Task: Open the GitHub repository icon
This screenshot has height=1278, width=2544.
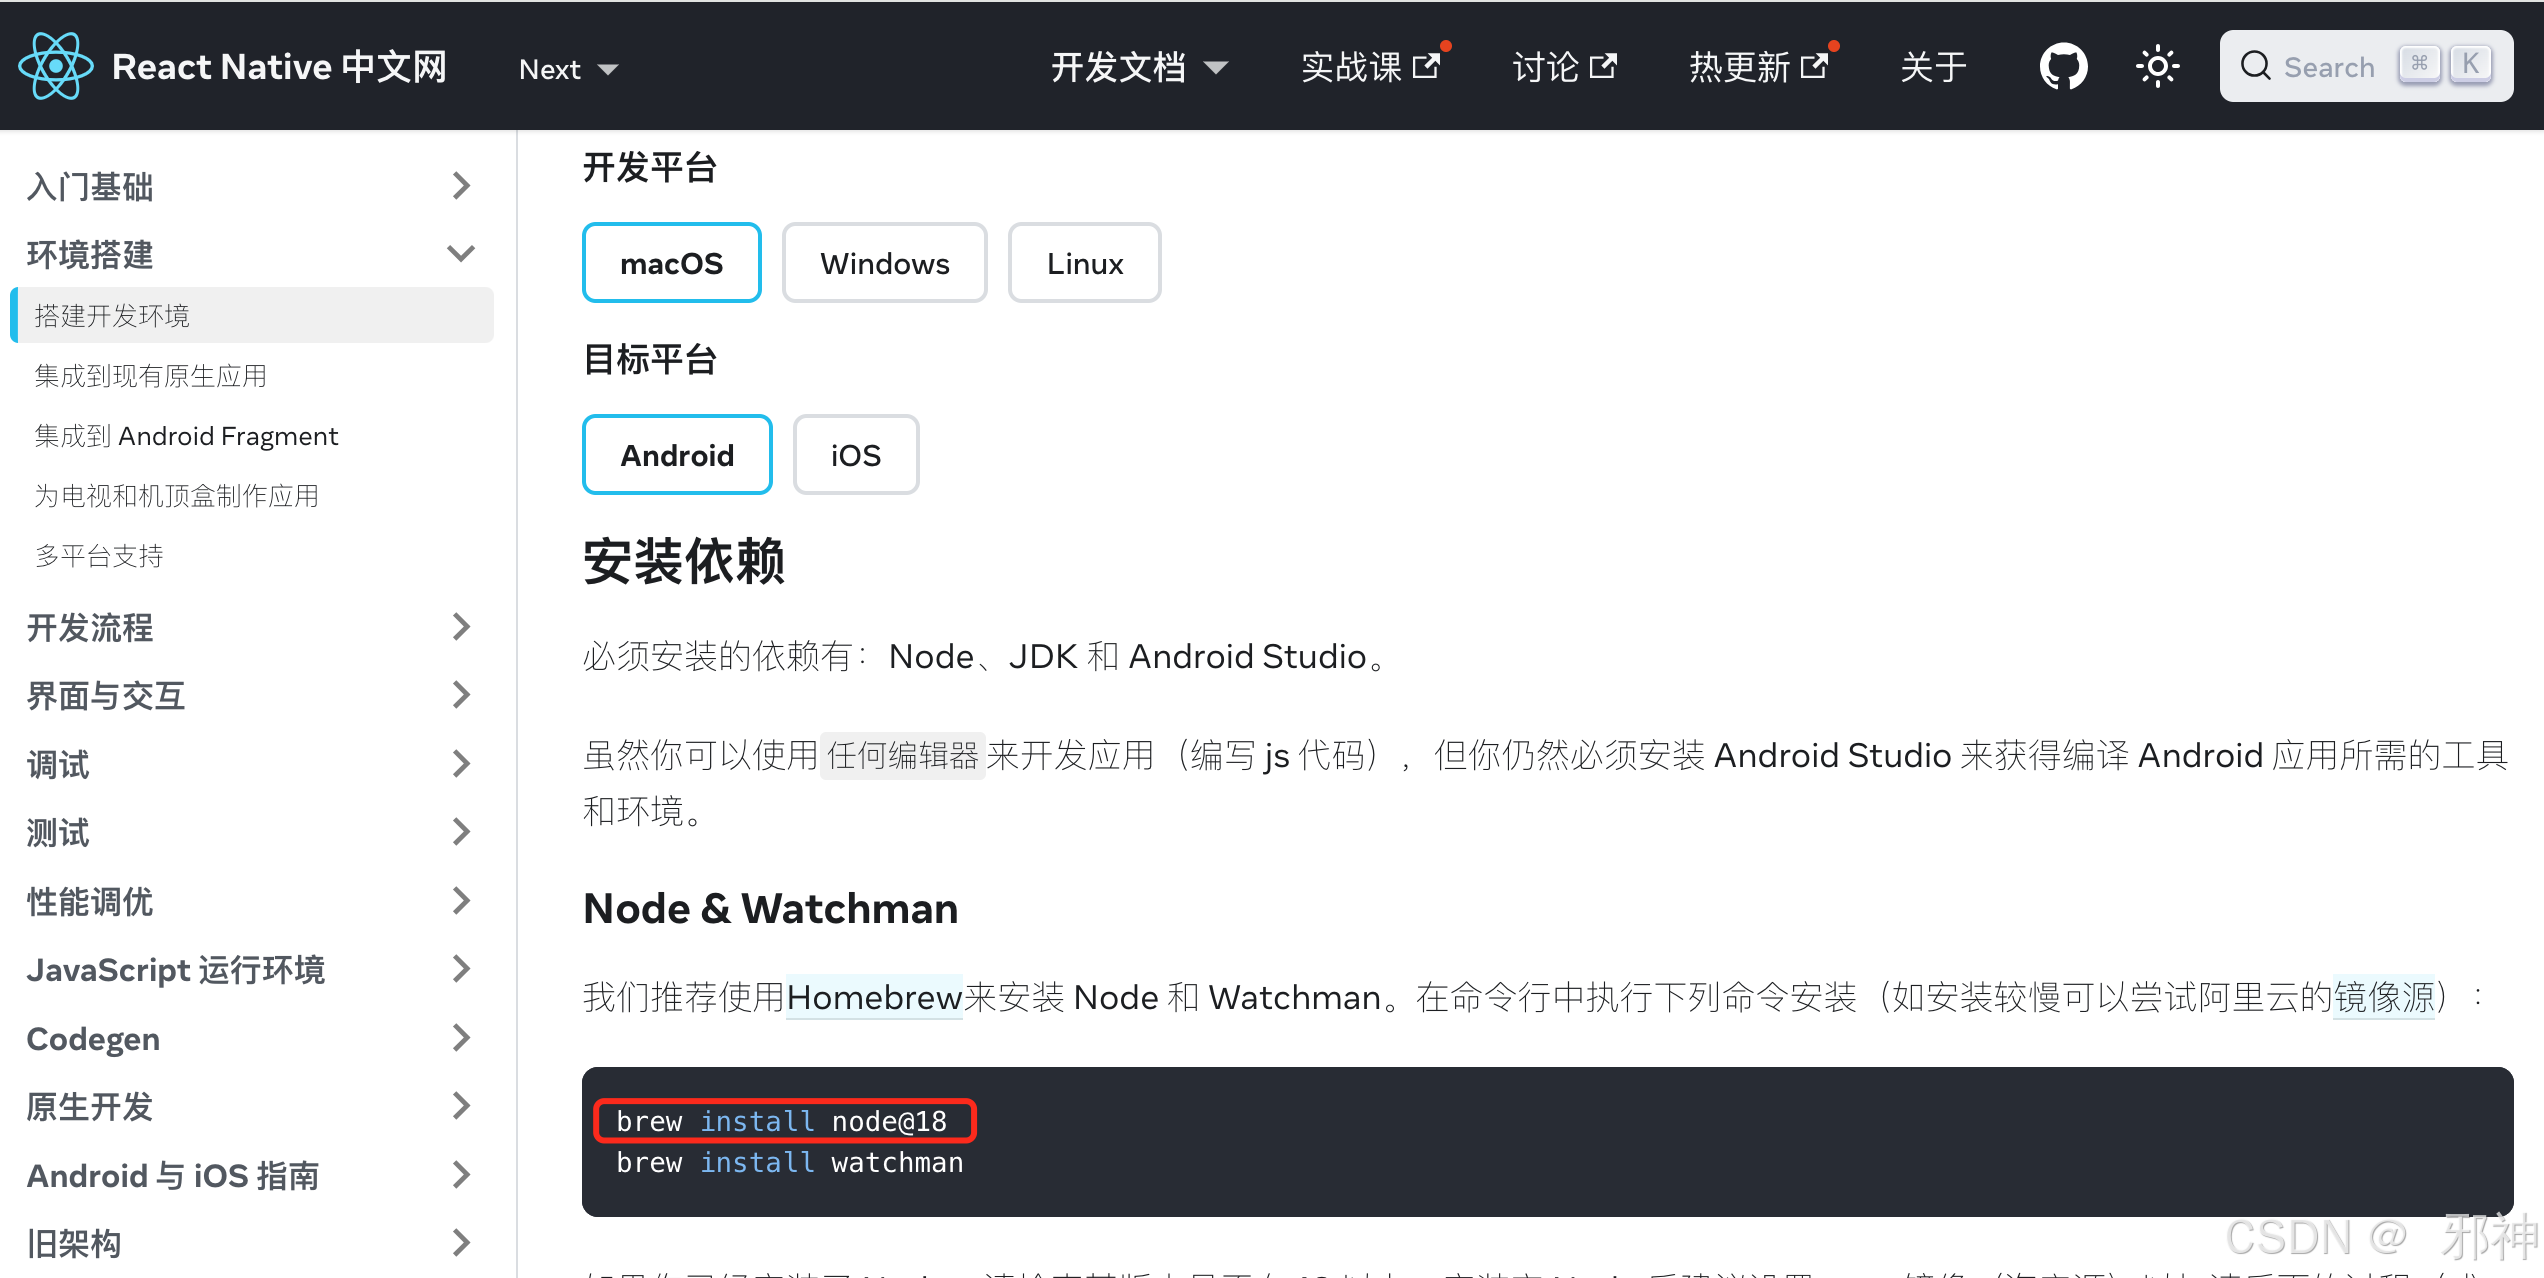Action: (x=2062, y=67)
